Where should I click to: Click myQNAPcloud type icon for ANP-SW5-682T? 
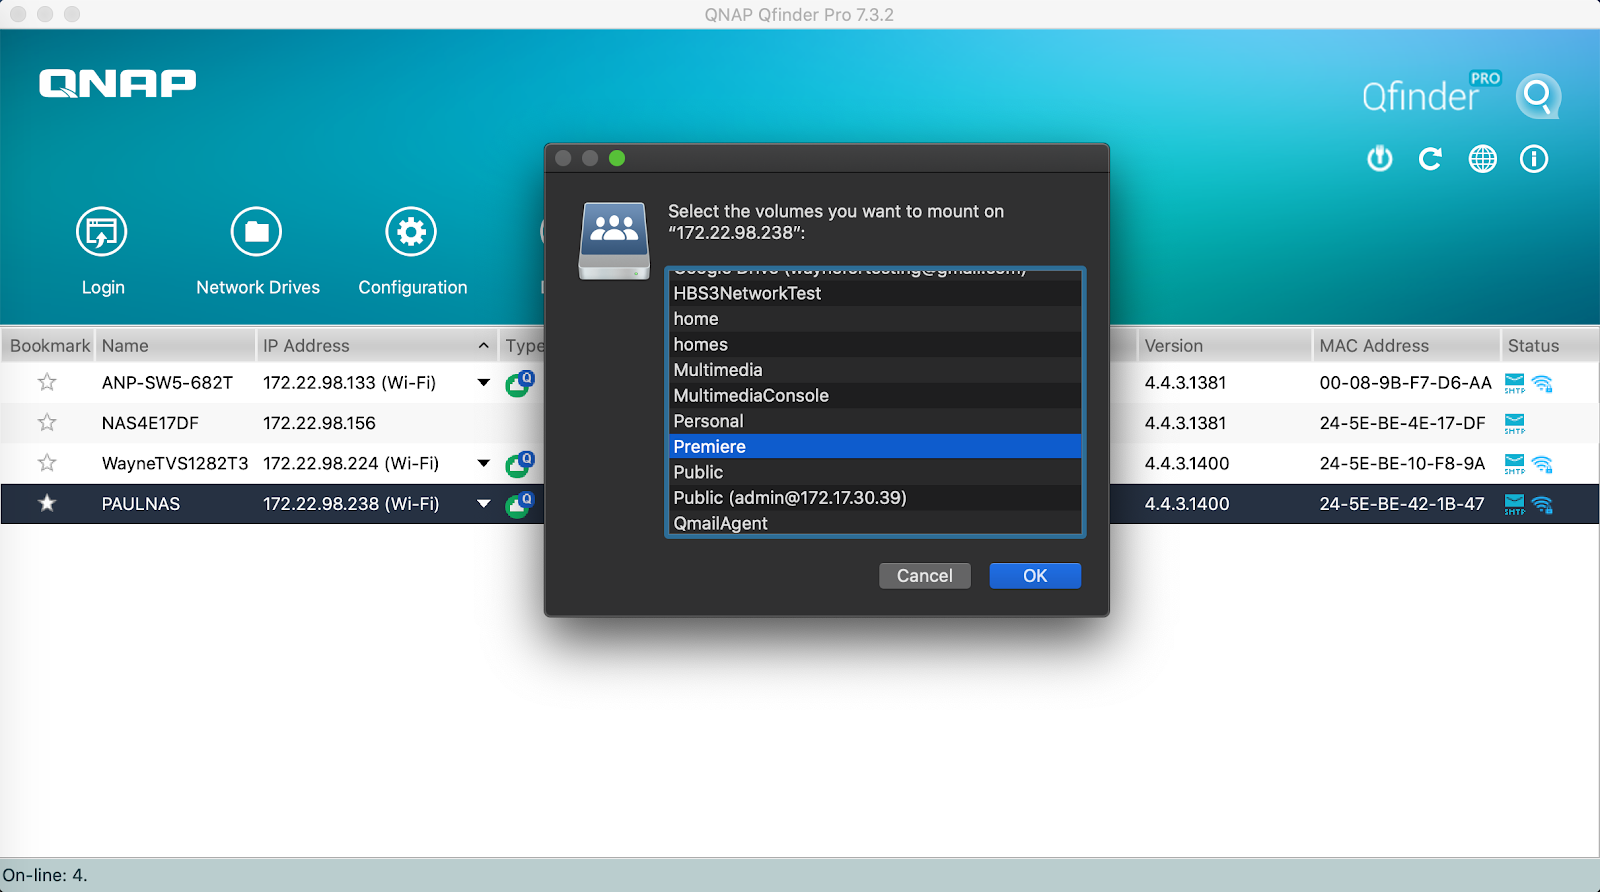click(x=520, y=383)
